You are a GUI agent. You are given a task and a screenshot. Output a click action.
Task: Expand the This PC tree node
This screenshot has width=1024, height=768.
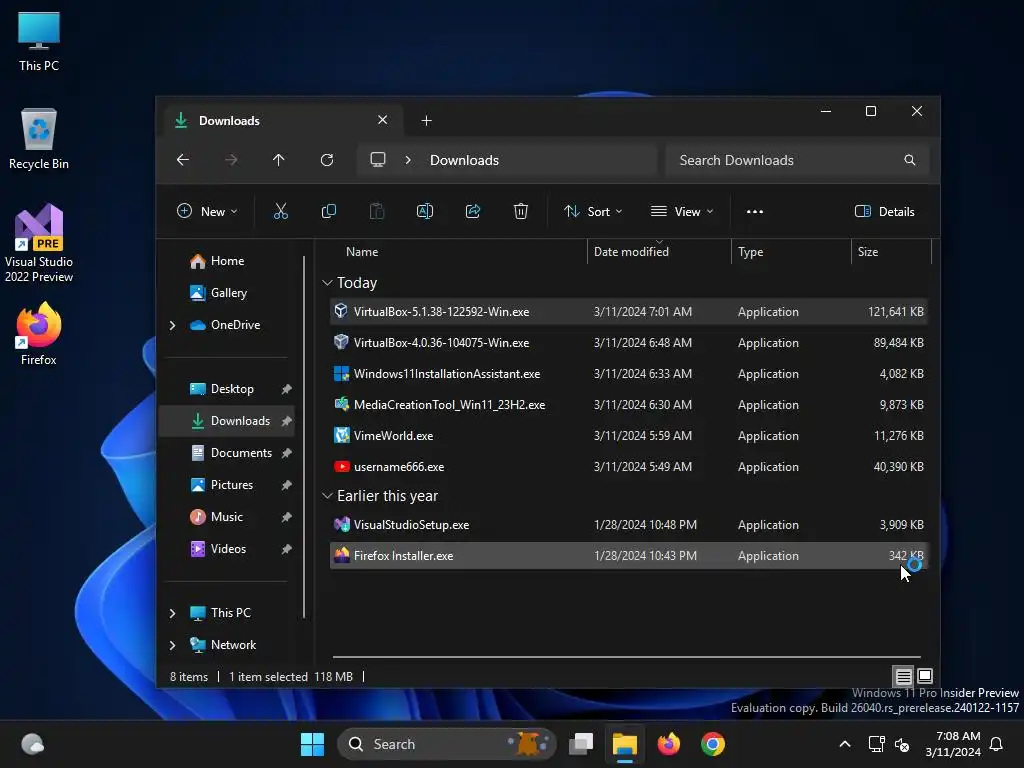pos(172,613)
